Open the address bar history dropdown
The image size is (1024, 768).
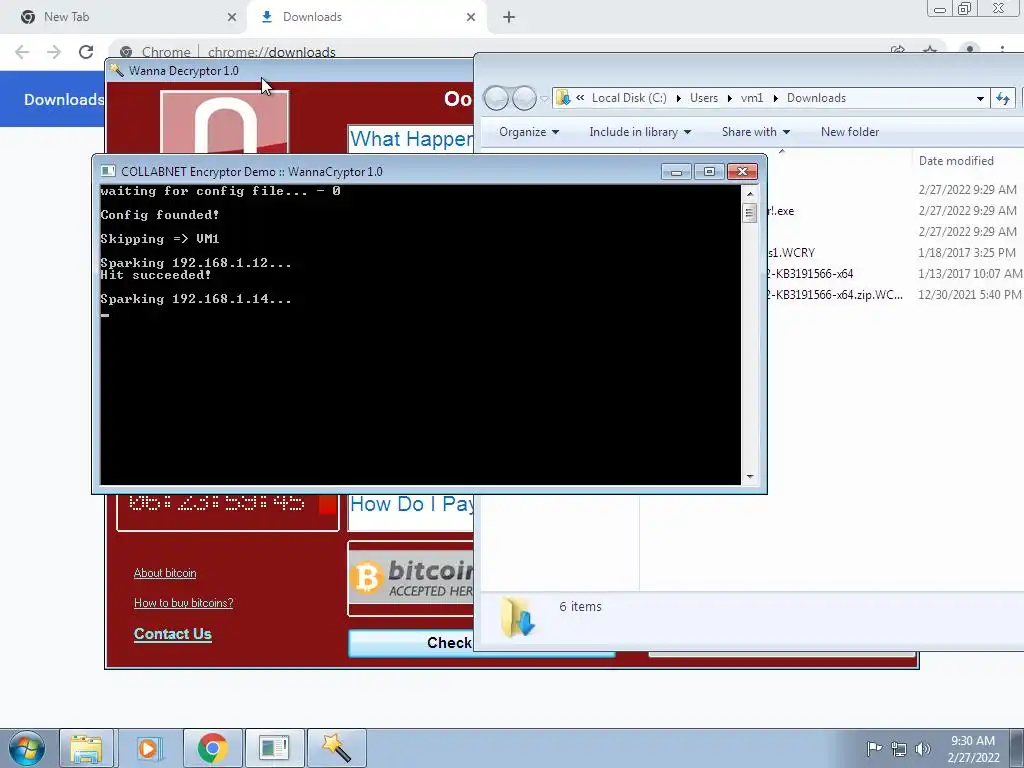[x=980, y=99]
